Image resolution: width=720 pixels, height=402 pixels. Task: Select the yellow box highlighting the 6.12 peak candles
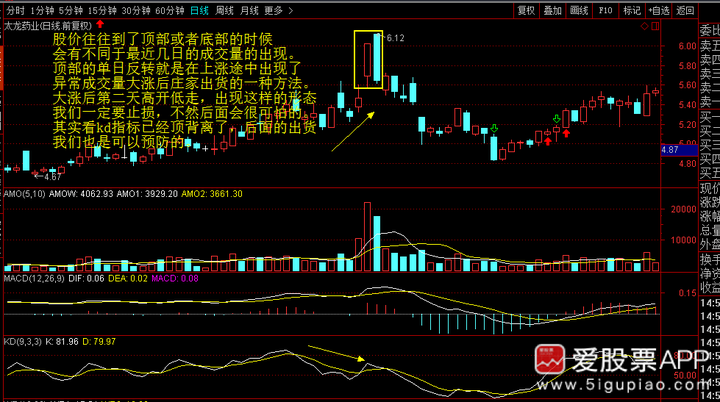click(368, 60)
